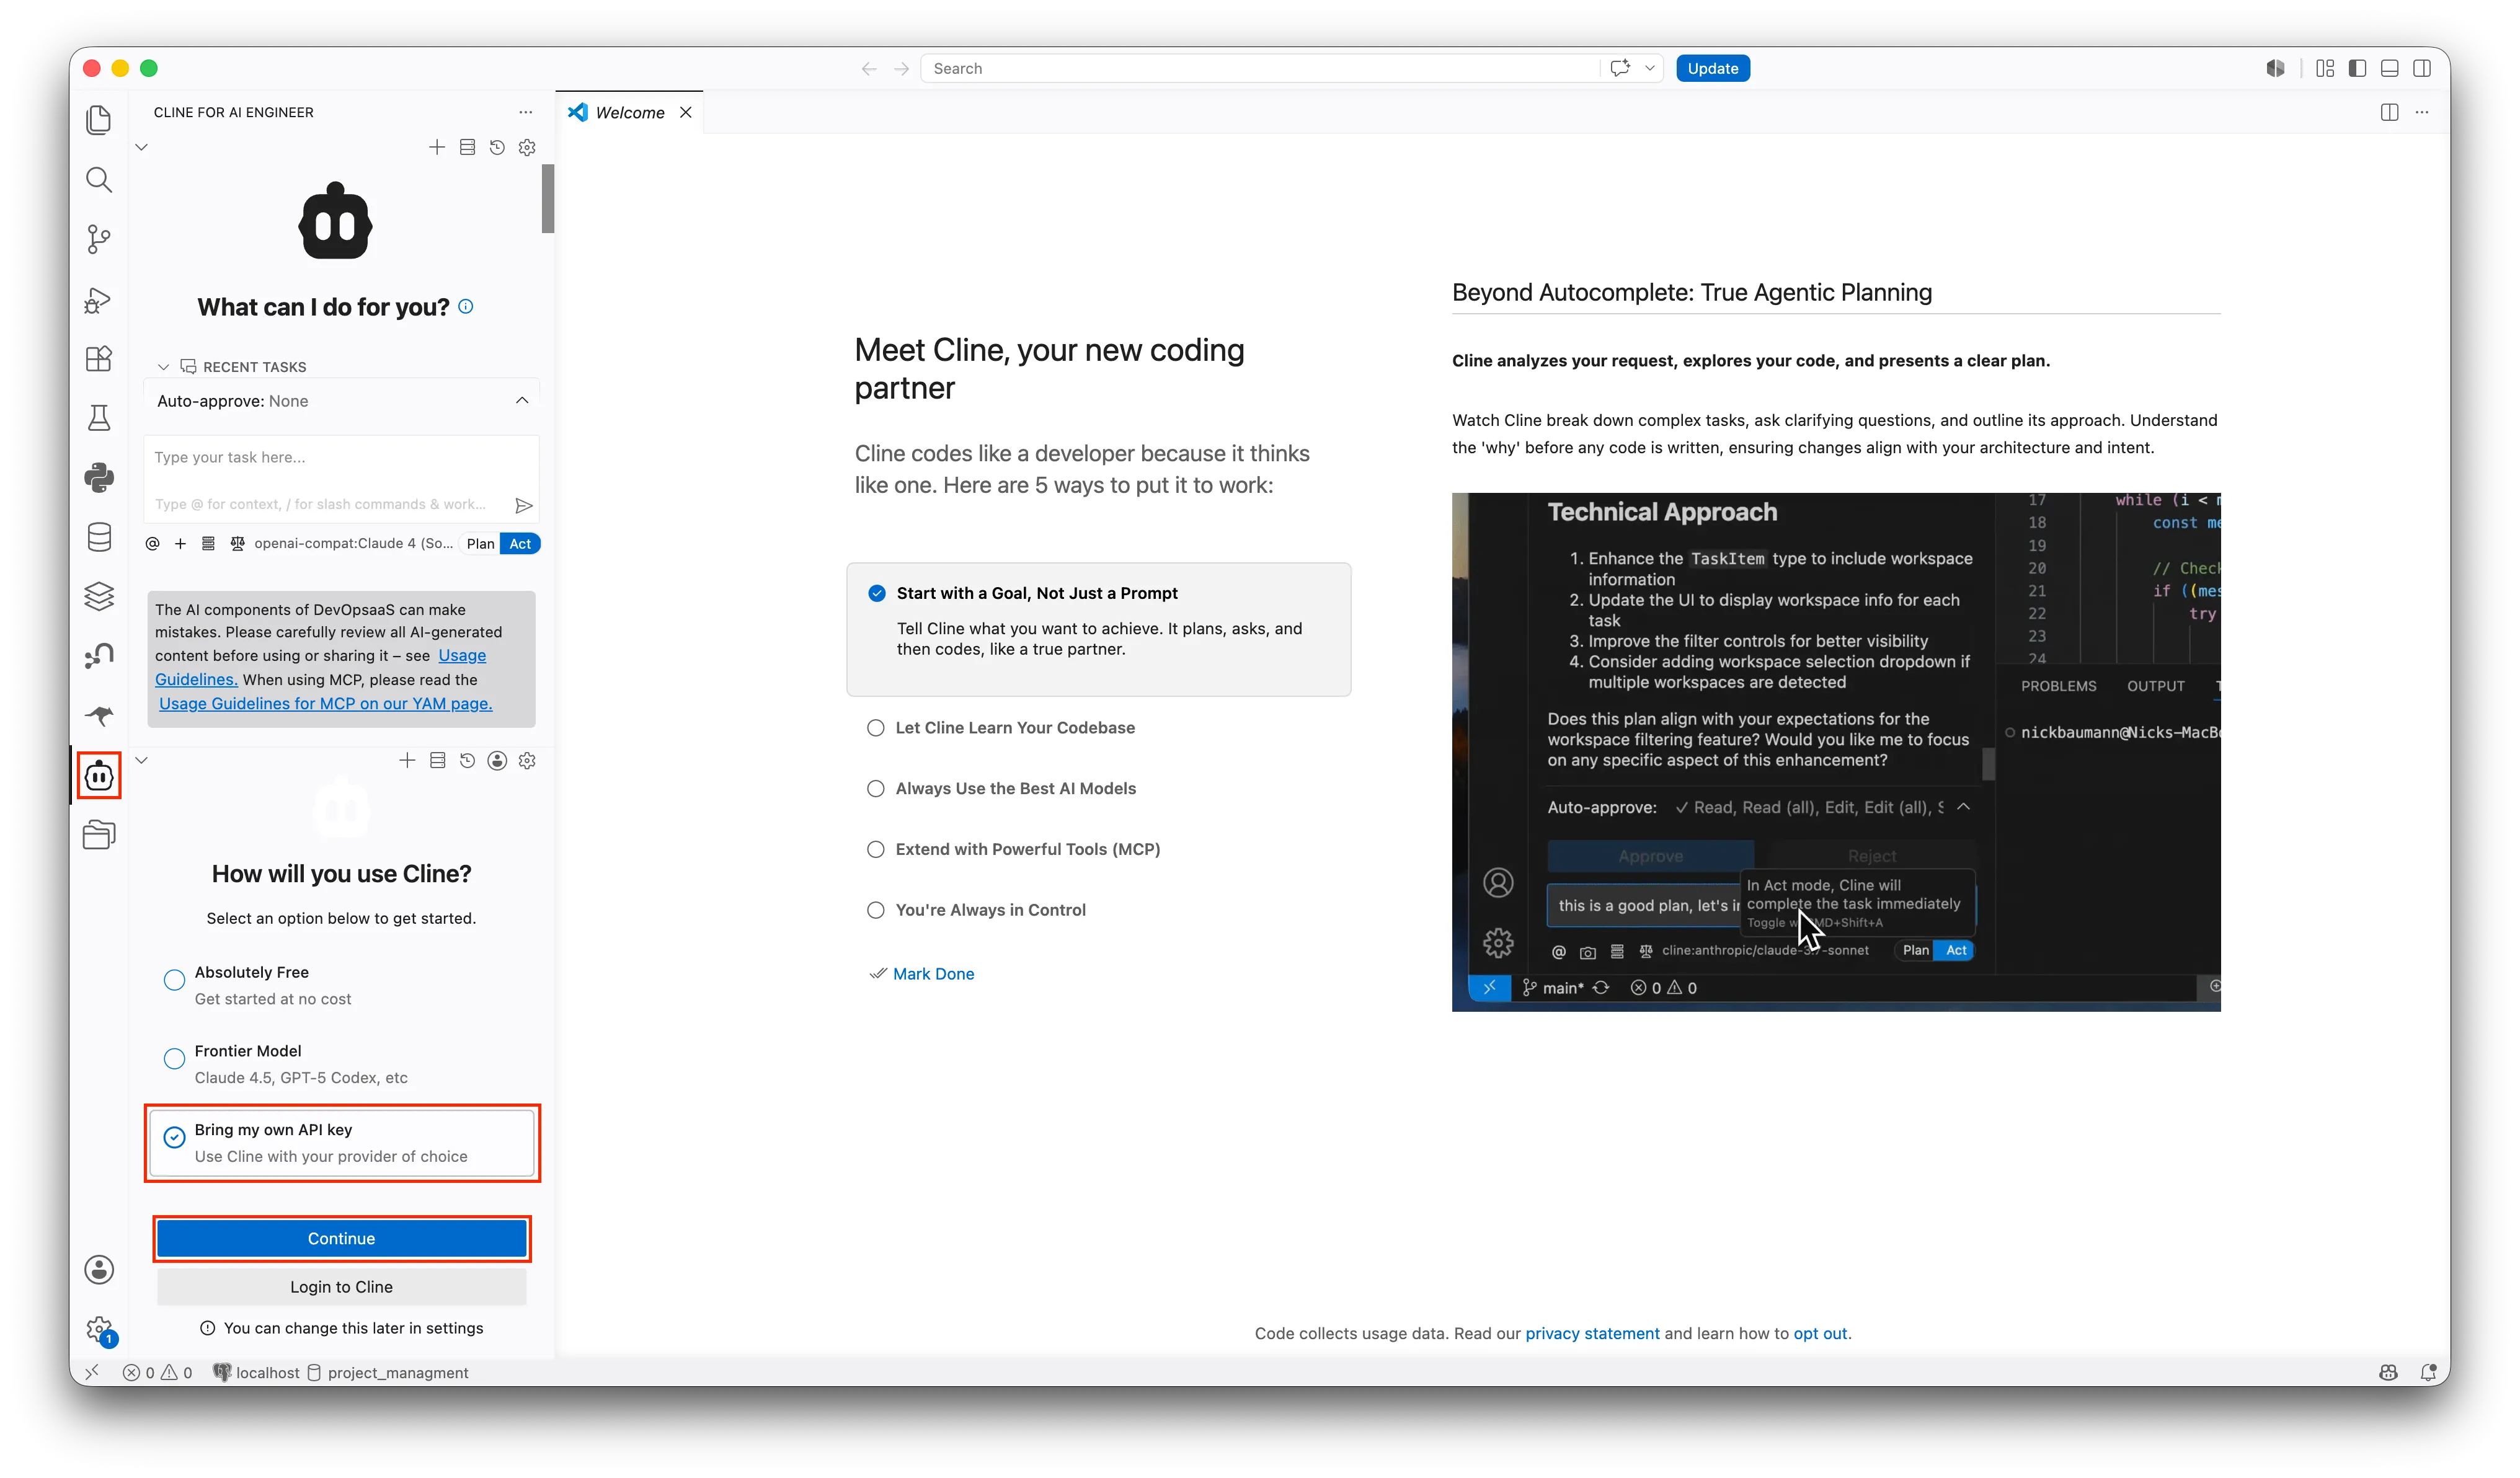Screen dimensions: 2520x1478
Task: Collapse the top Cline panel chevron
Action: pyautogui.click(x=141, y=147)
